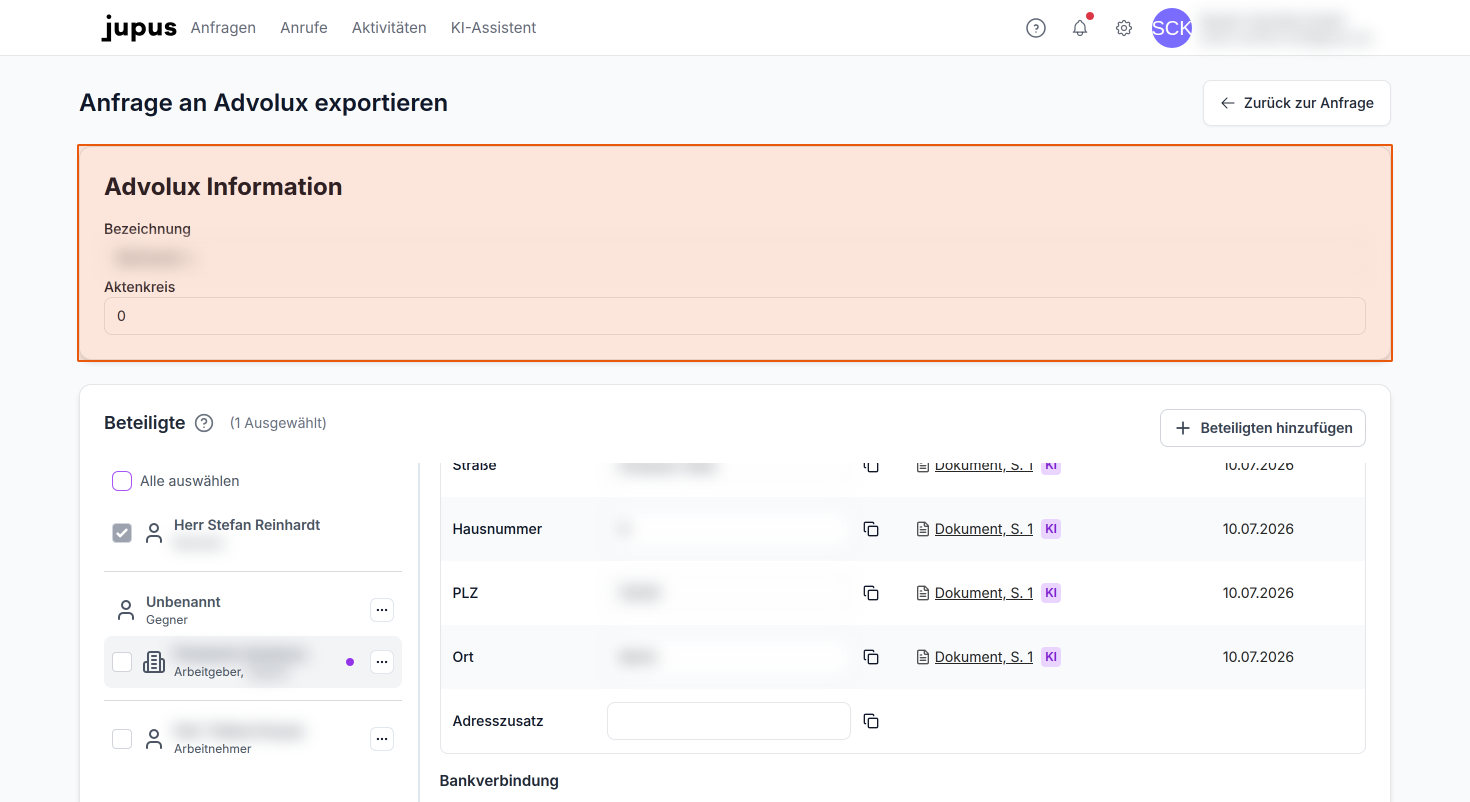
Task: Click the (1 Ausgewählt) counter
Action: click(278, 423)
